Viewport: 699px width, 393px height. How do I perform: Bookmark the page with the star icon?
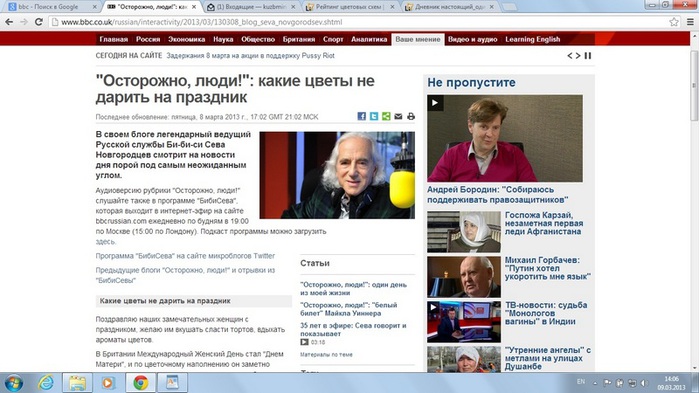[x=674, y=22]
